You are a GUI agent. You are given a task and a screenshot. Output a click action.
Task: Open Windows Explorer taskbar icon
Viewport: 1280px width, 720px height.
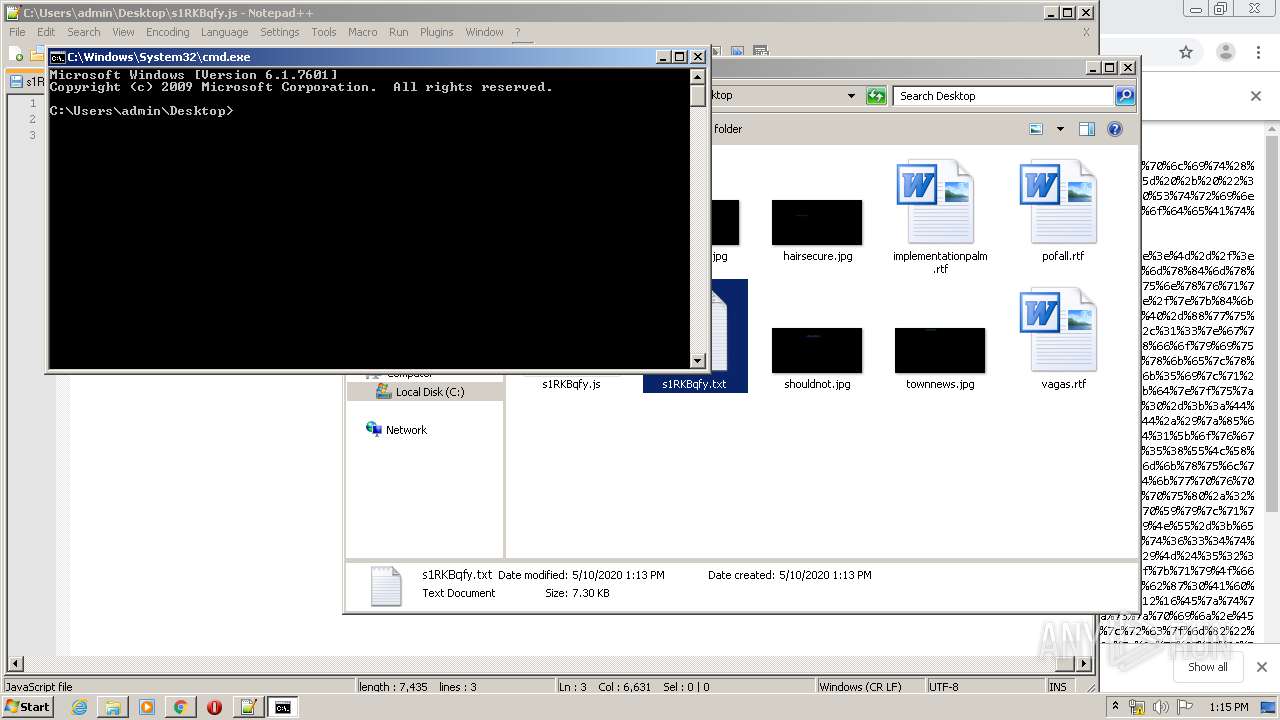tap(113, 707)
